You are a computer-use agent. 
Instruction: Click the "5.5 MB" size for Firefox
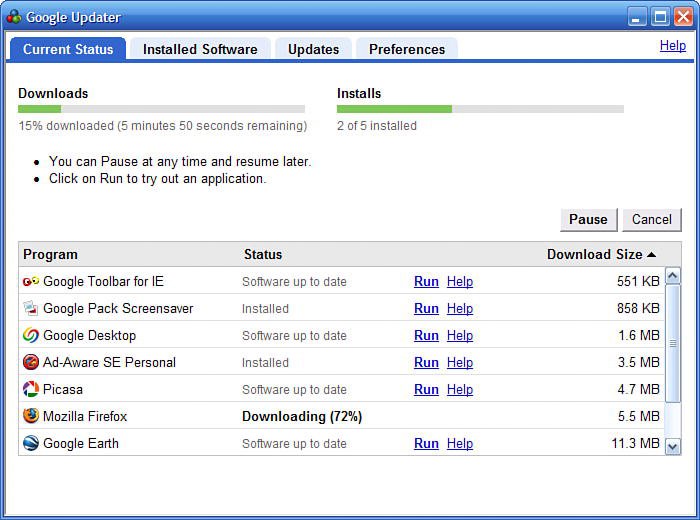click(638, 416)
